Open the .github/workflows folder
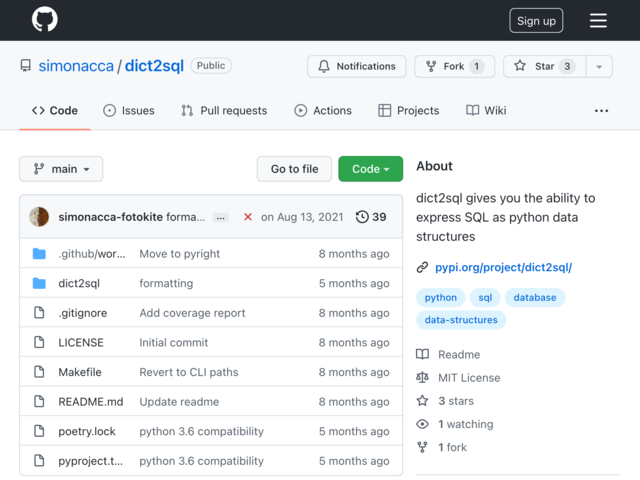The image size is (640, 480). [x=92, y=254]
